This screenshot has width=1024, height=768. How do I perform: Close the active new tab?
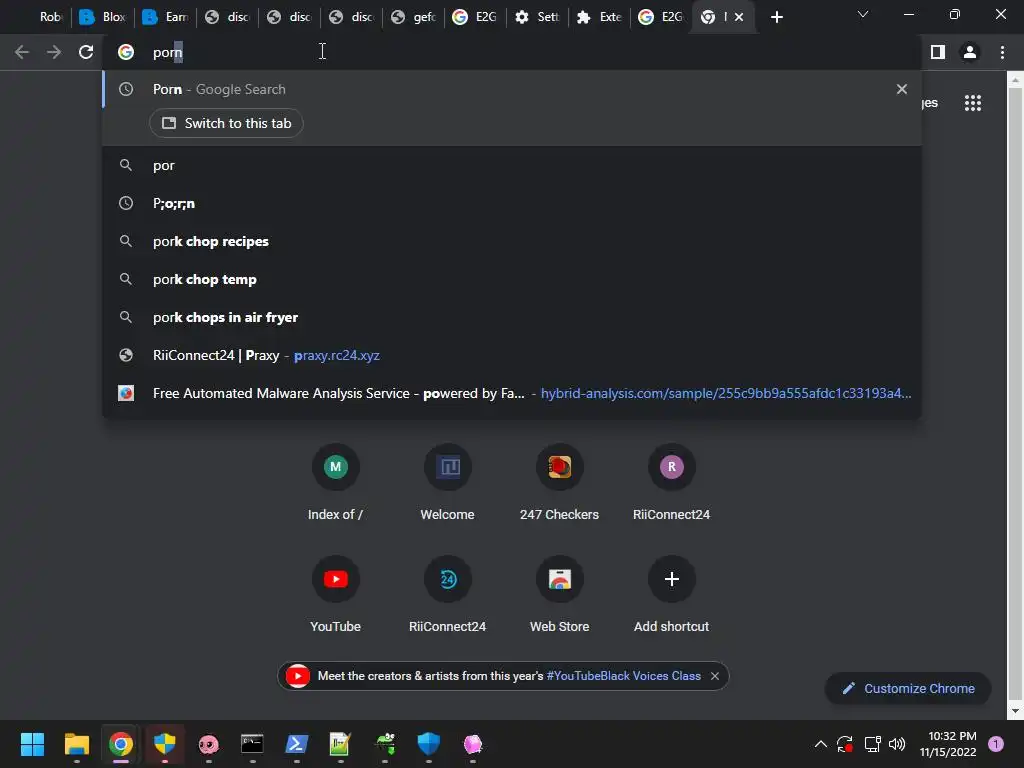coord(739,17)
